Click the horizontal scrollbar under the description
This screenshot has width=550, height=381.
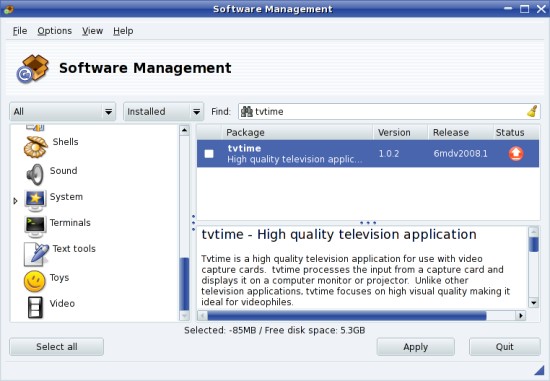pos(362,316)
